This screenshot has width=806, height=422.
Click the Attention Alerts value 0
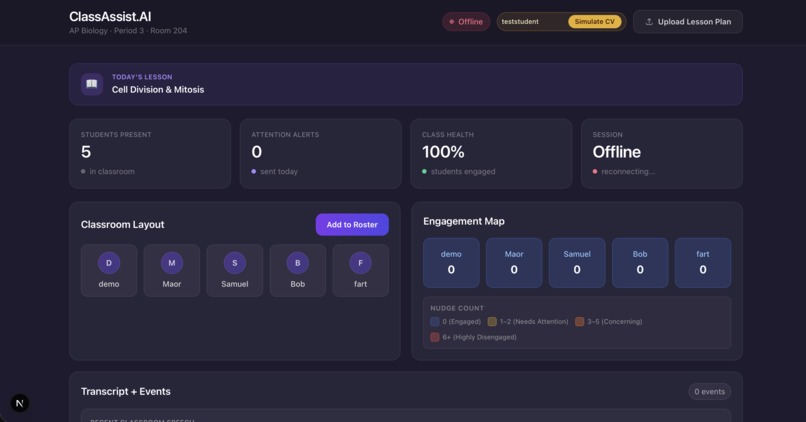pyautogui.click(x=257, y=152)
